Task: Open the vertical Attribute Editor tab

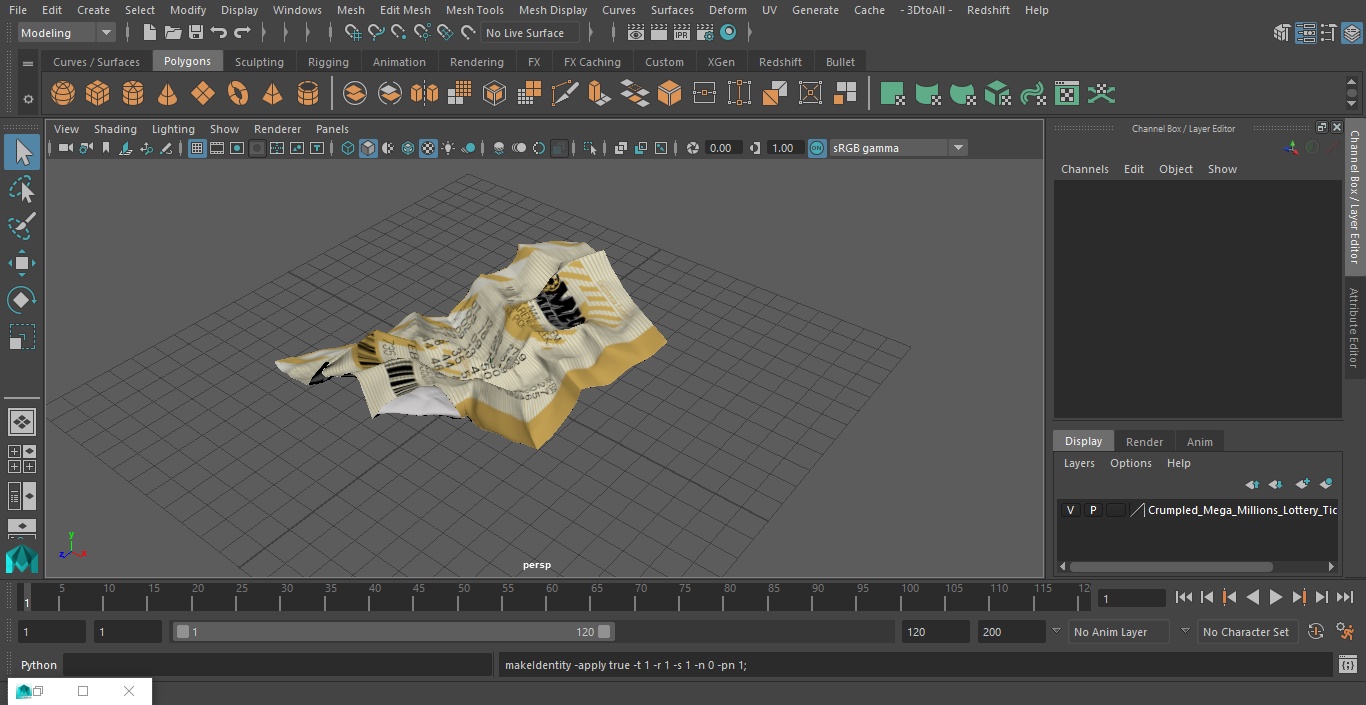Action: tap(1355, 328)
